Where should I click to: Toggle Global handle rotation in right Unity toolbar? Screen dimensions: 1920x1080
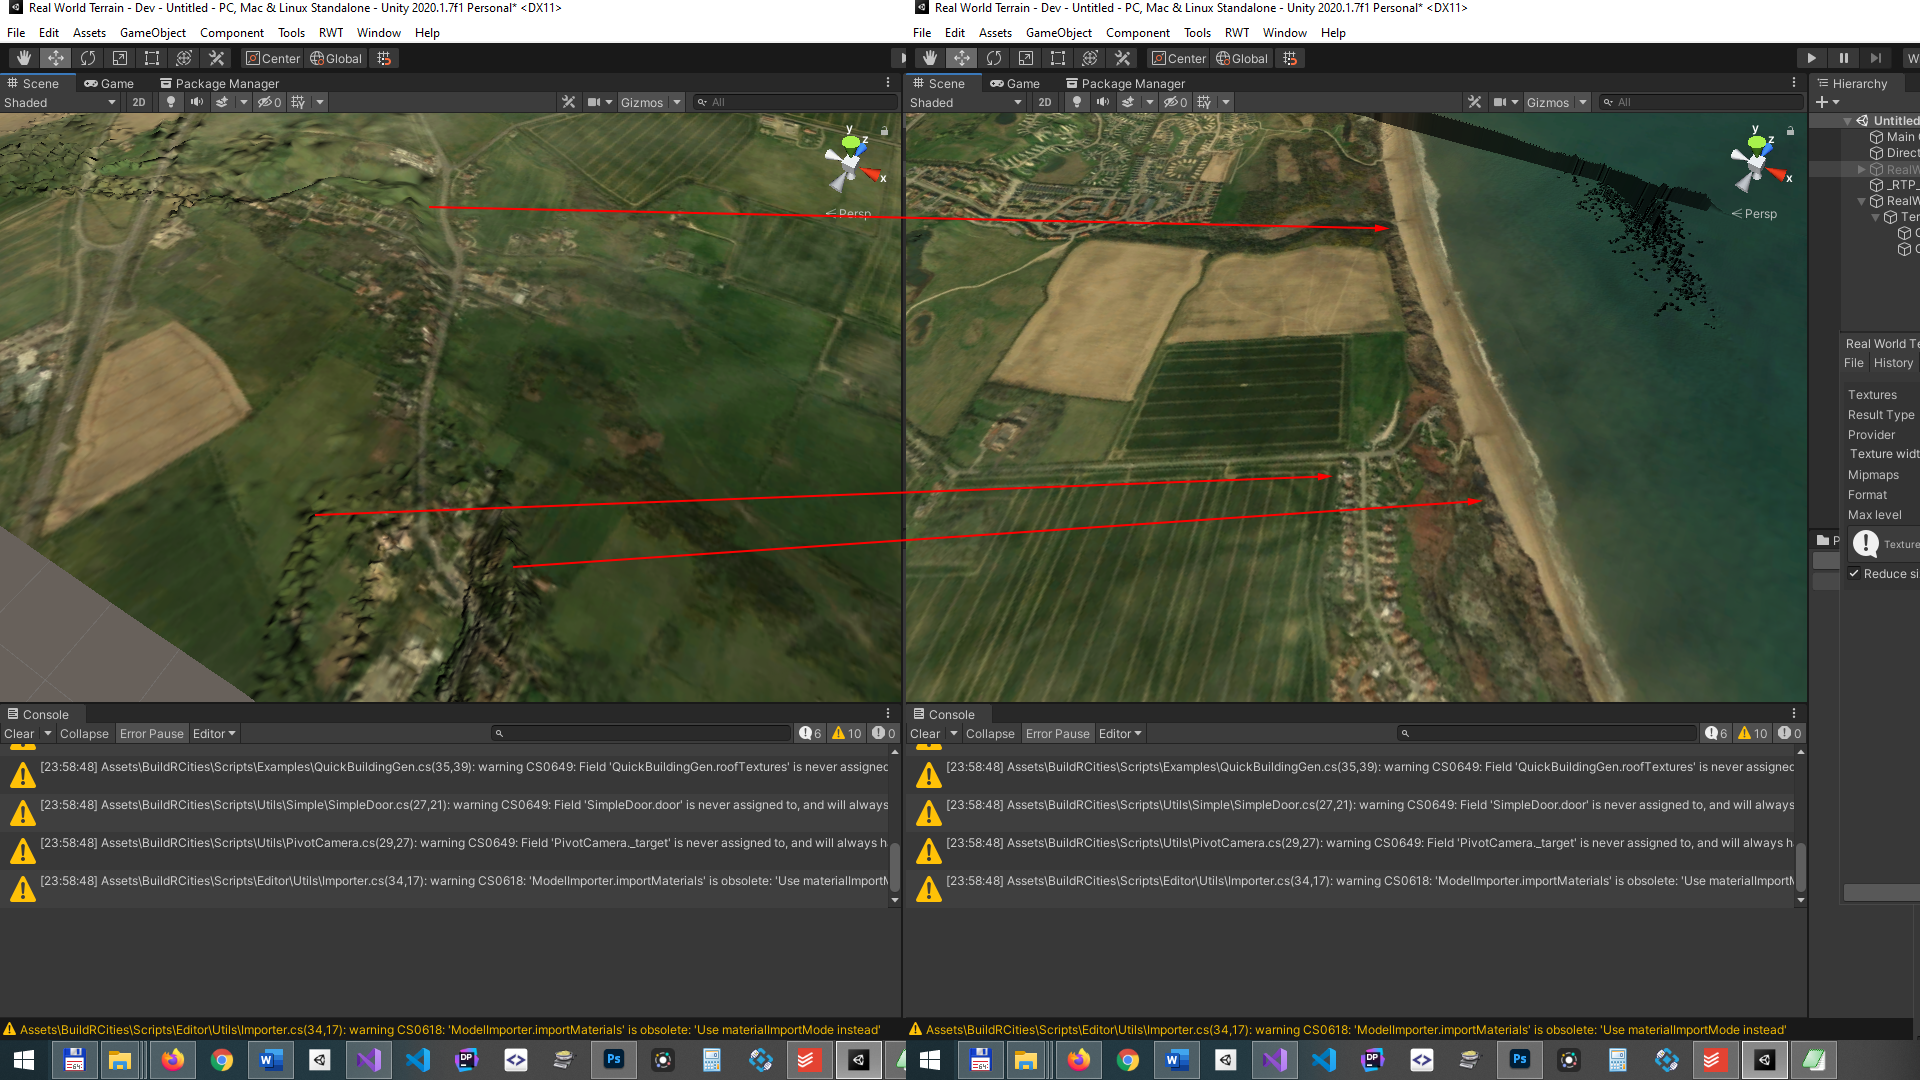[x=1242, y=58]
